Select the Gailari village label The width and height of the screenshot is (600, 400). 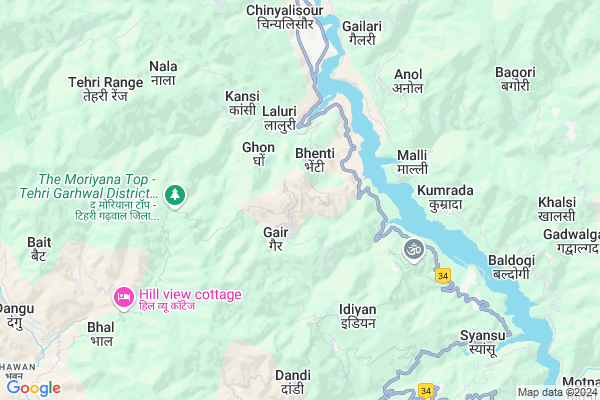(x=362, y=33)
